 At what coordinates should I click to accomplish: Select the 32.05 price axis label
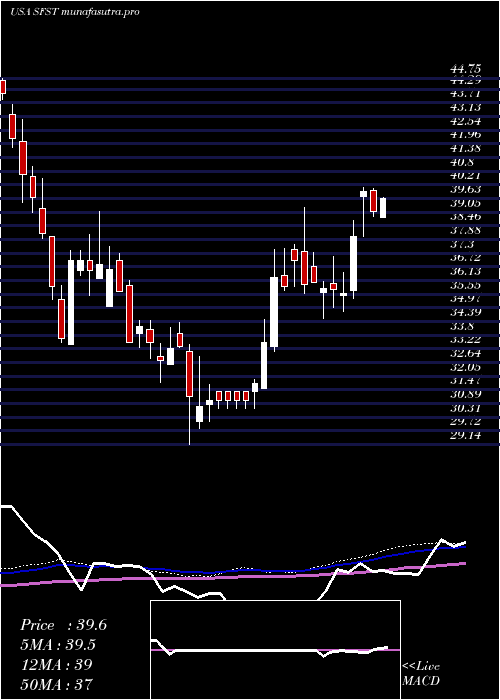[x=466, y=367]
